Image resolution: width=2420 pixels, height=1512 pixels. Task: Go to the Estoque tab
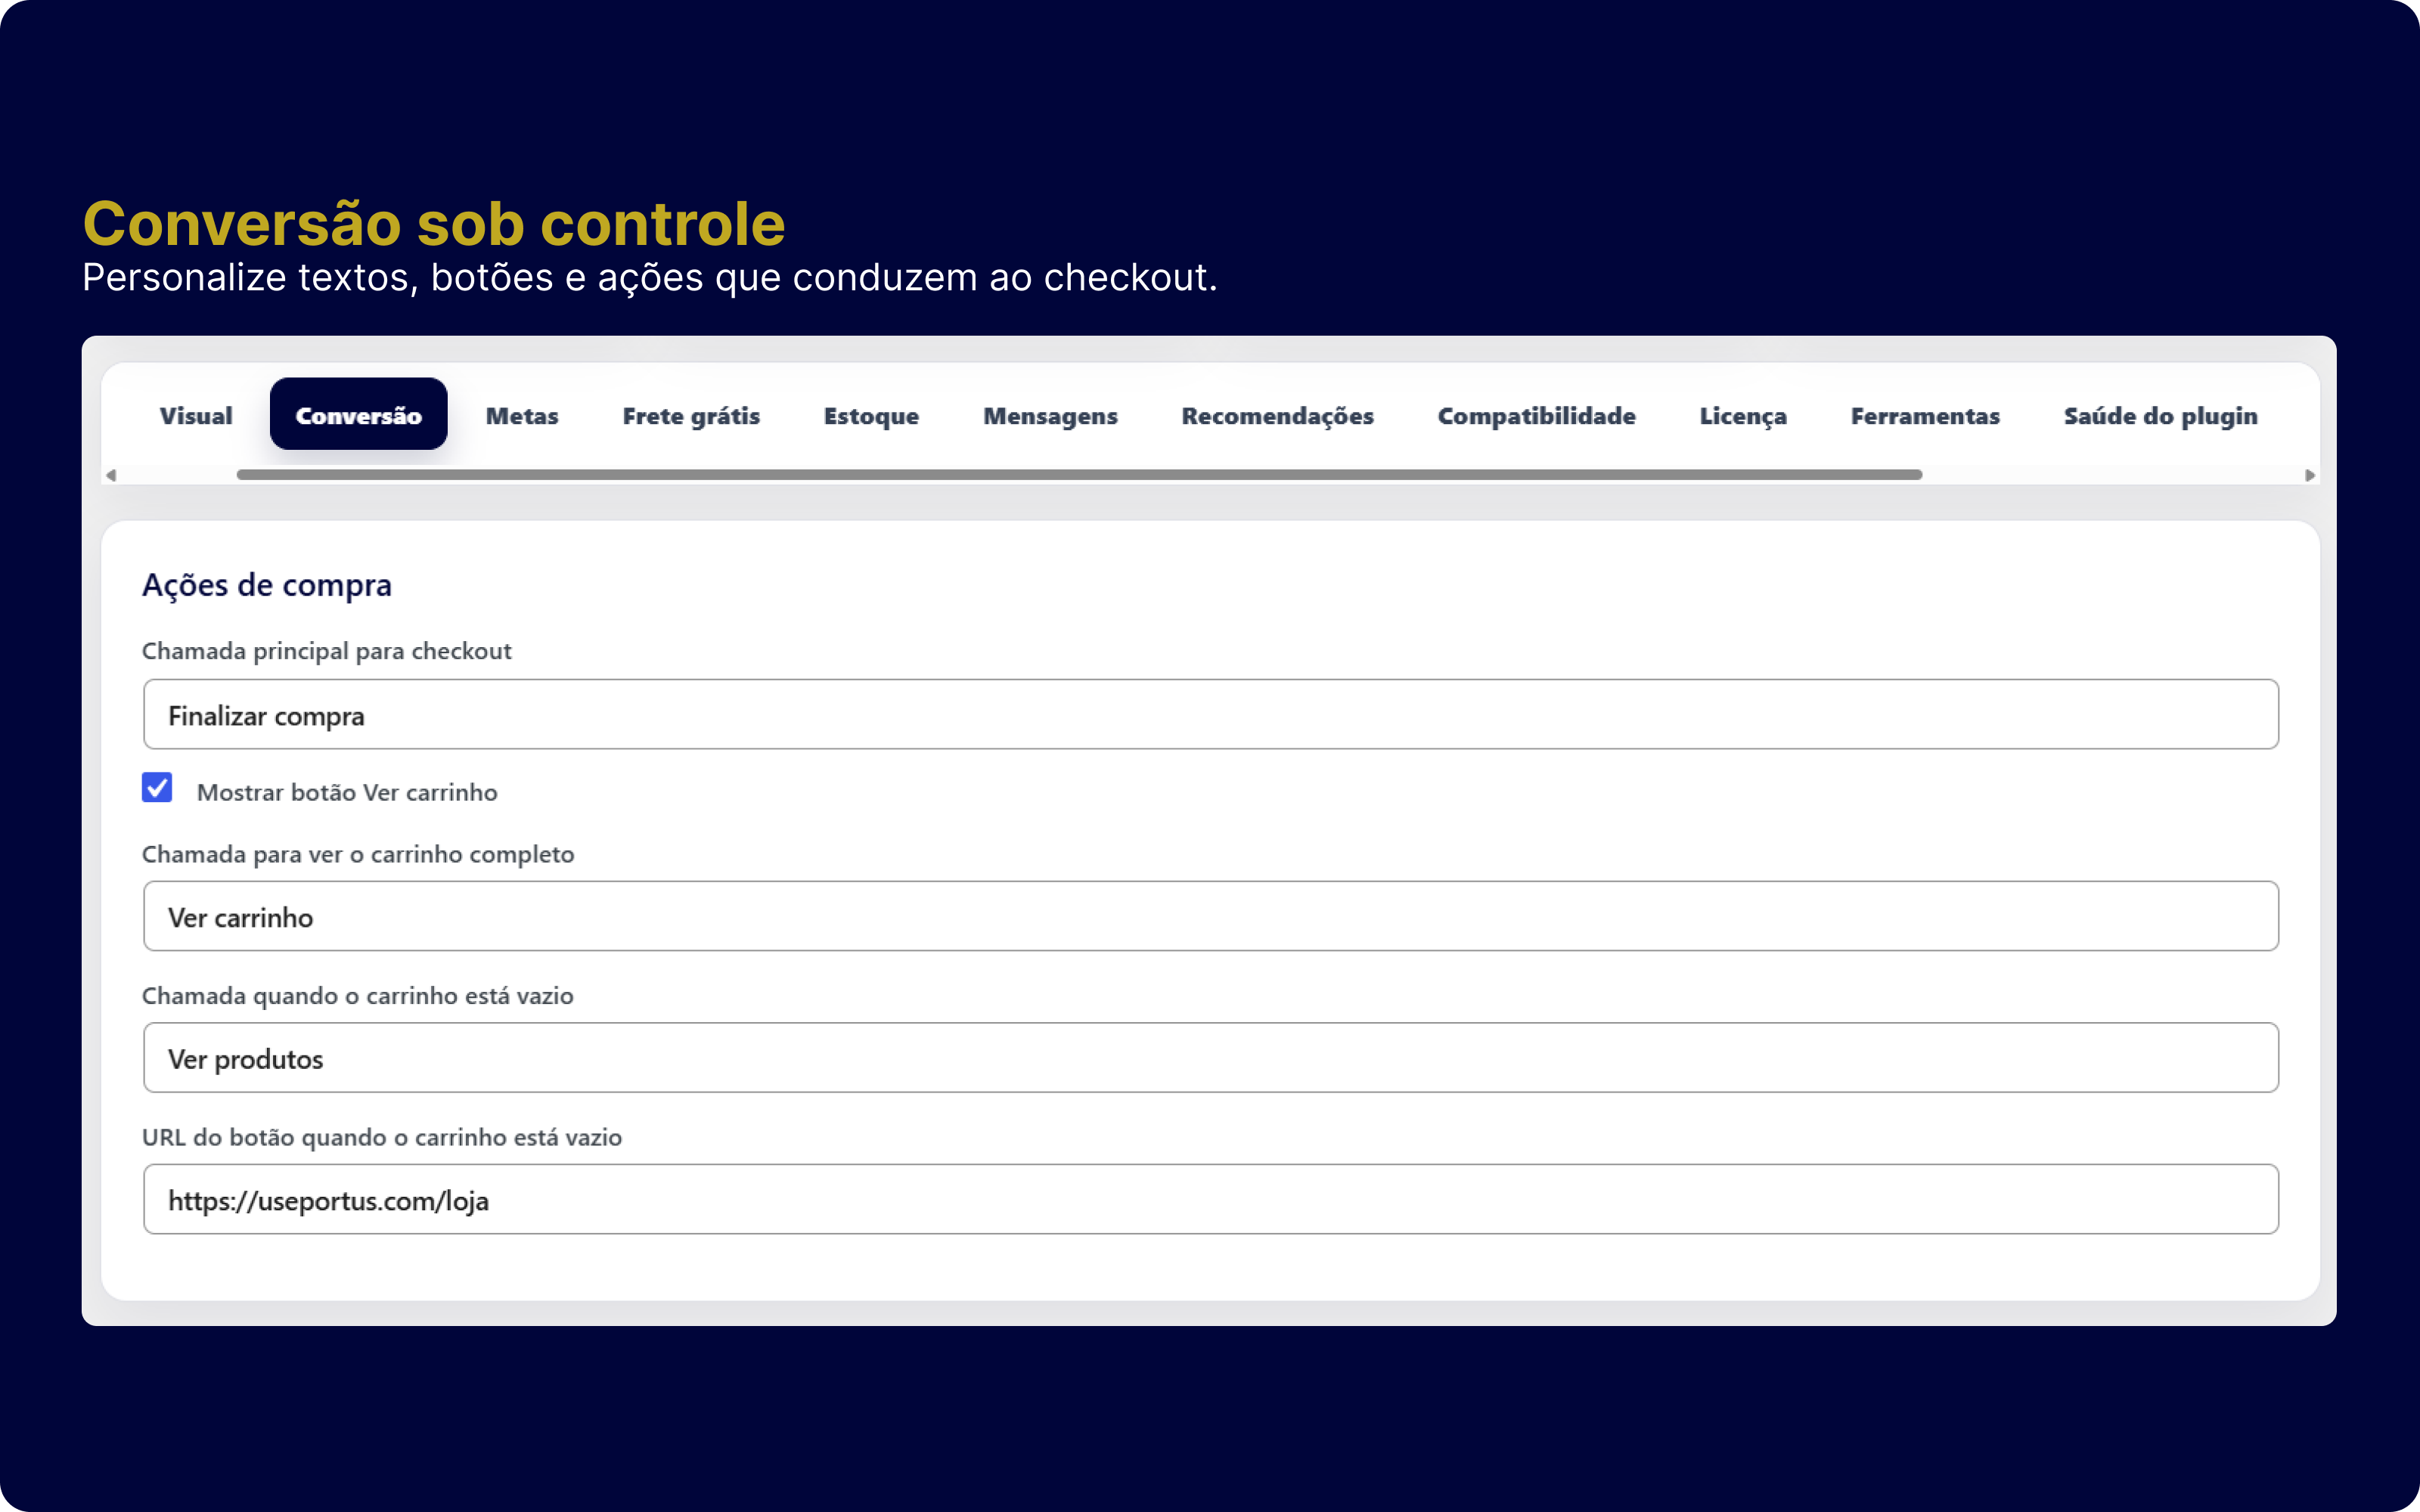(x=871, y=415)
